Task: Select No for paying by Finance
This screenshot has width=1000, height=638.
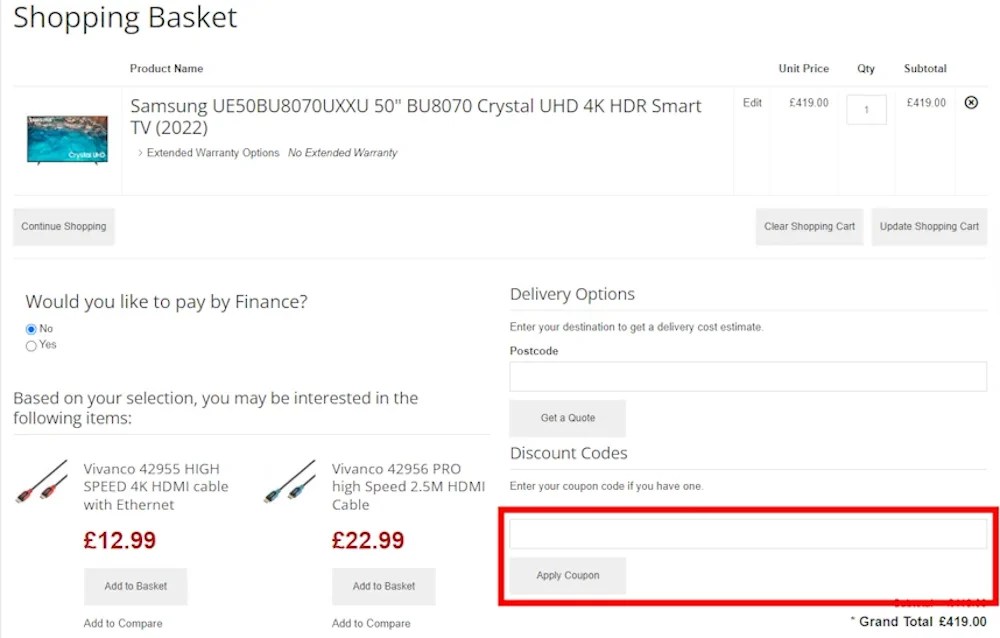Action: (x=31, y=328)
